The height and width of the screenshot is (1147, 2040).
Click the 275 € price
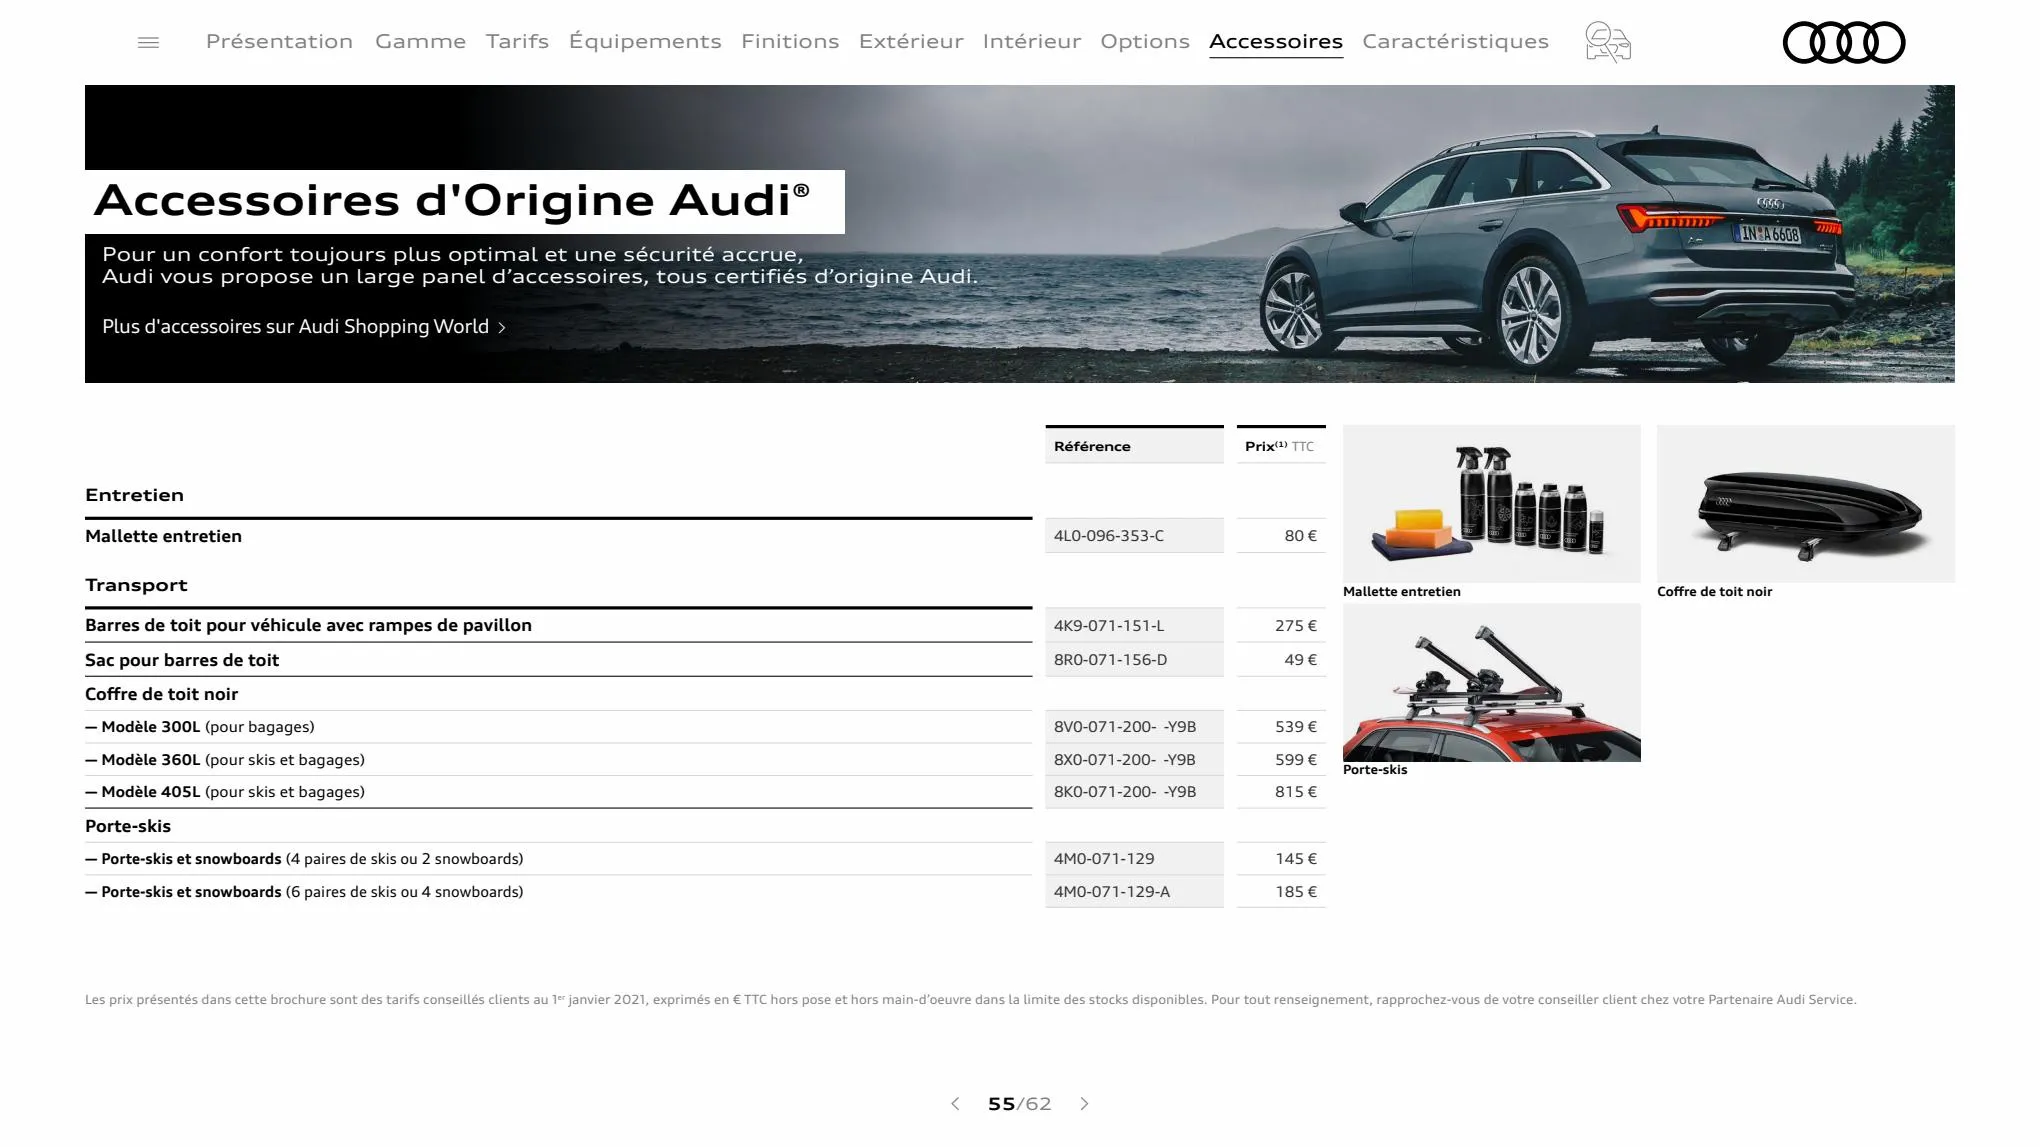[1296, 626]
